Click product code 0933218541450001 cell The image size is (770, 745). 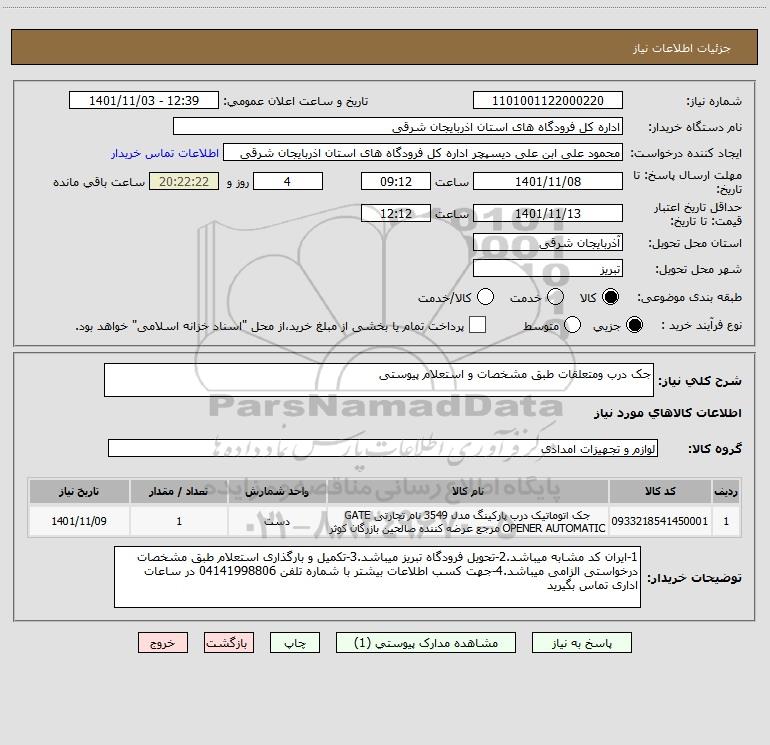(x=660, y=521)
